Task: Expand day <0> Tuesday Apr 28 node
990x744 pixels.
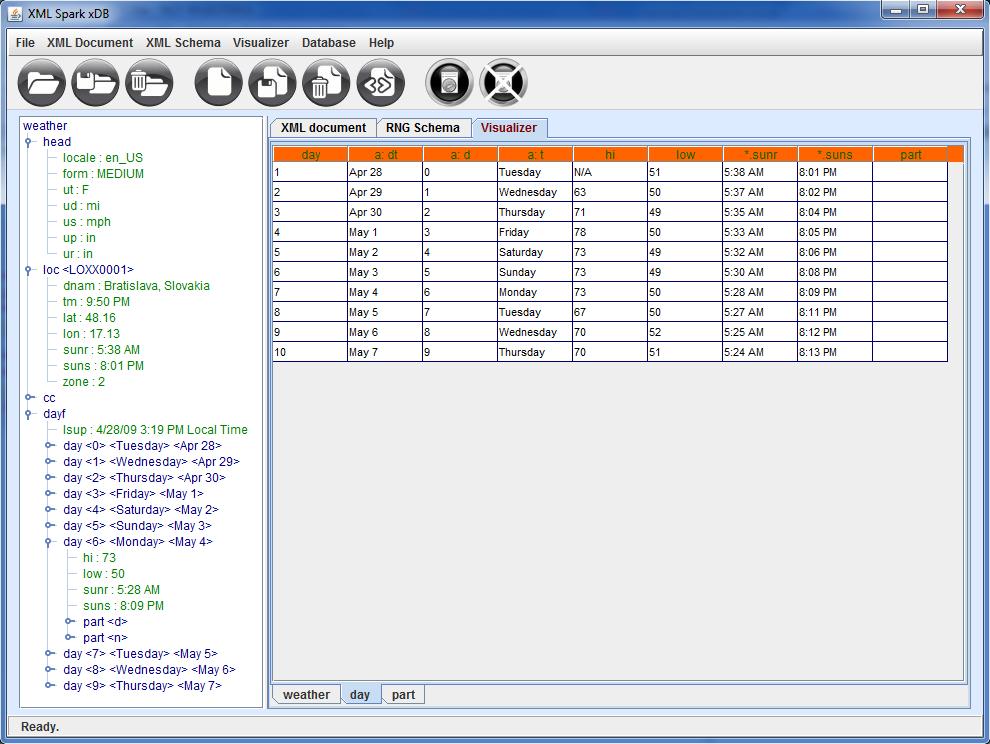Action: coord(49,445)
